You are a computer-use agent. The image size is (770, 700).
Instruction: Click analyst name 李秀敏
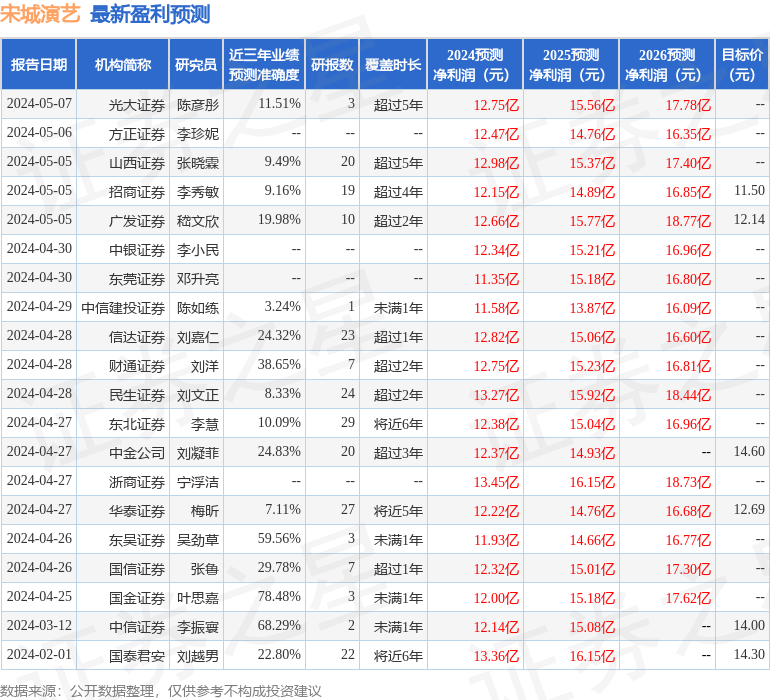(198, 192)
